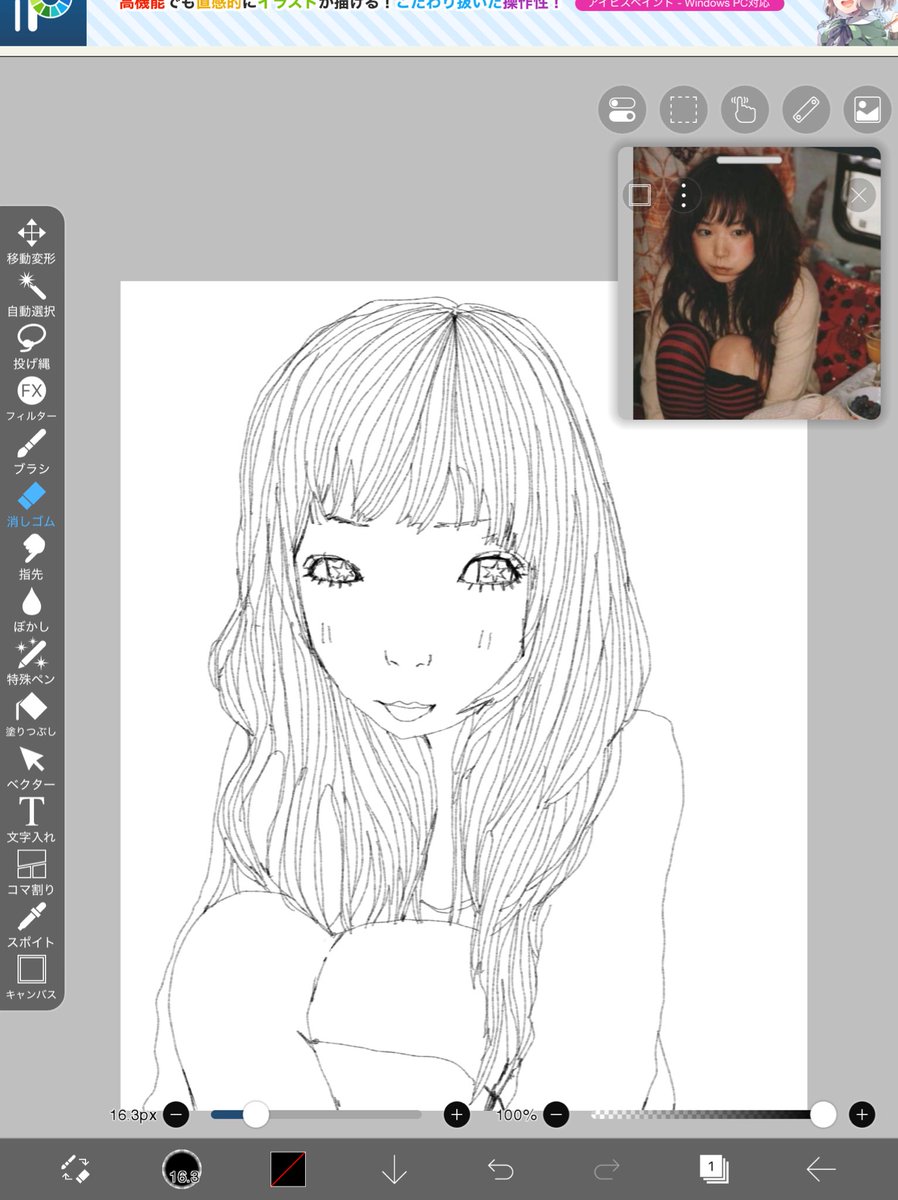Open the ibisPaint banner advertisement
898x1200 pixels.
(449, 22)
